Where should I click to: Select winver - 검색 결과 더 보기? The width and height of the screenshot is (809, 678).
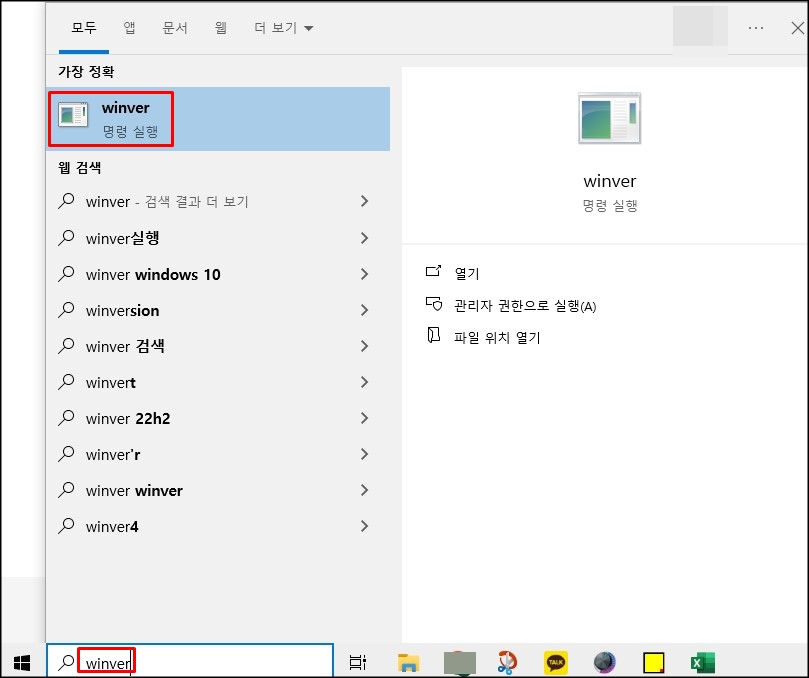pos(218,201)
